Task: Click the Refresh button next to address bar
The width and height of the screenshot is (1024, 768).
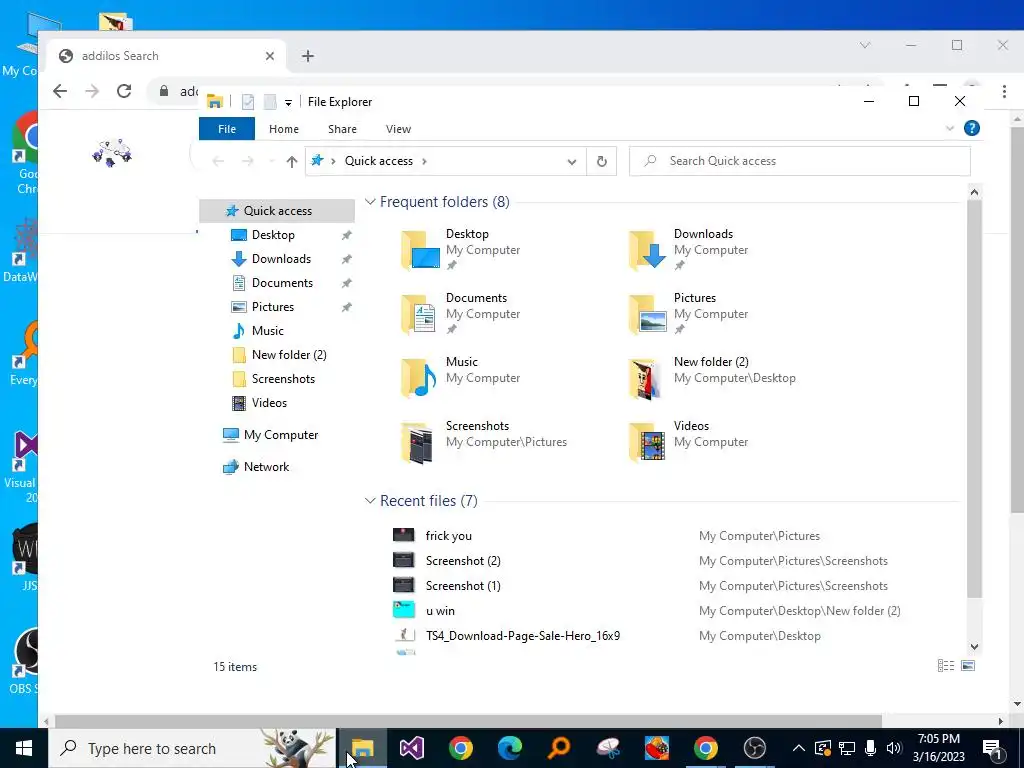Action: (601, 161)
